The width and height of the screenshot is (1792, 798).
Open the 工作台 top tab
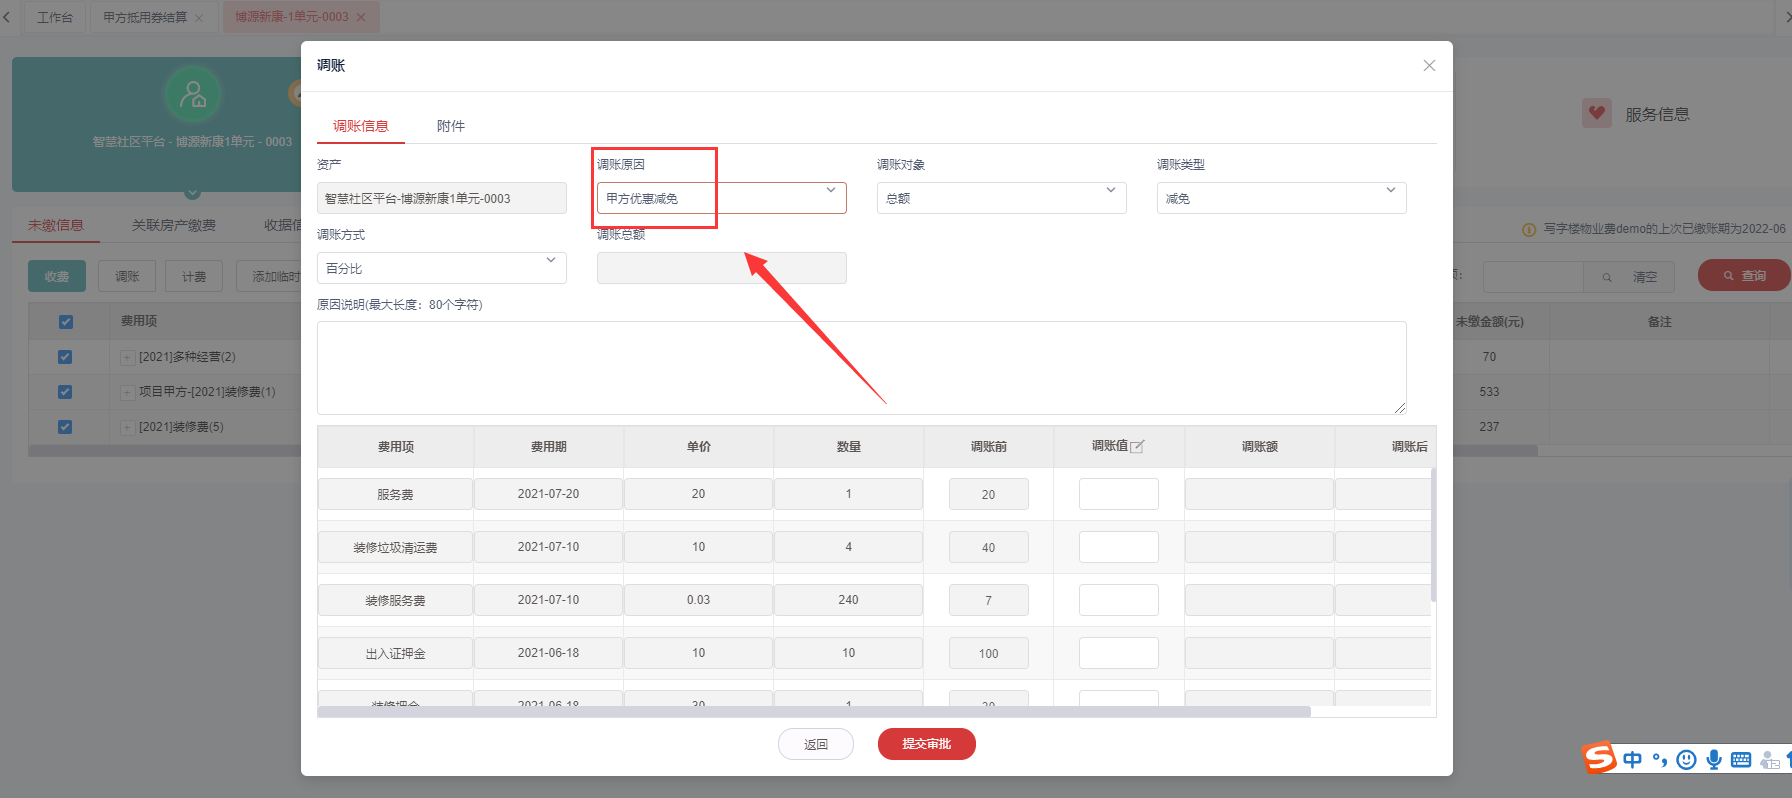(55, 17)
